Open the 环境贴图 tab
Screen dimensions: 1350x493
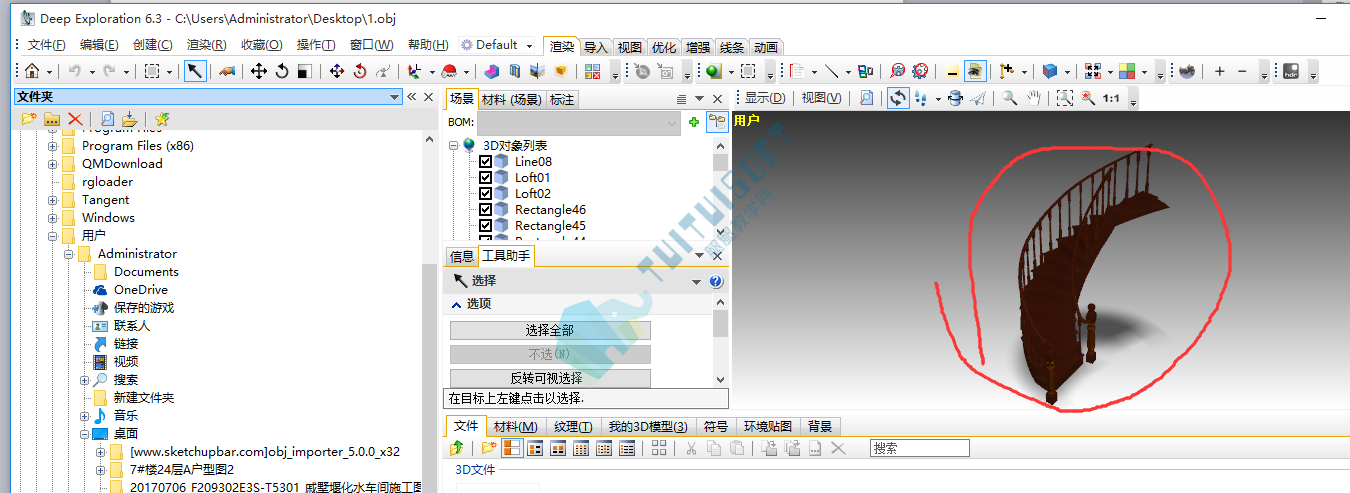click(x=768, y=427)
